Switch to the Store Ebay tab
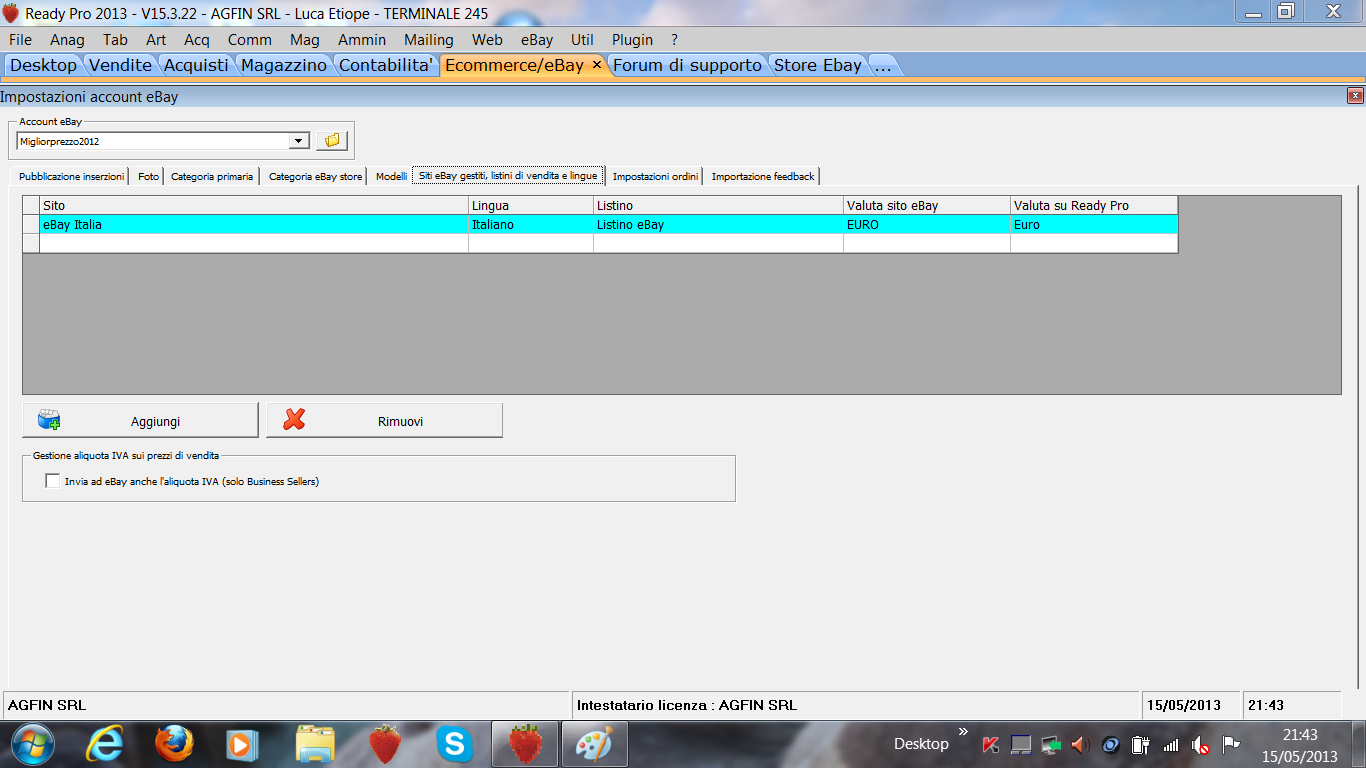This screenshot has width=1366, height=768. click(x=818, y=65)
